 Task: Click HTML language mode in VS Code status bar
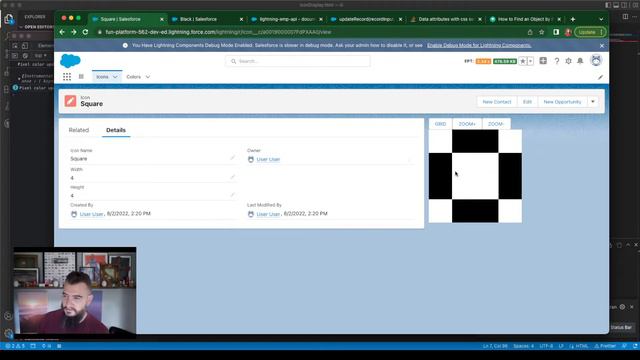click(581, 346)
